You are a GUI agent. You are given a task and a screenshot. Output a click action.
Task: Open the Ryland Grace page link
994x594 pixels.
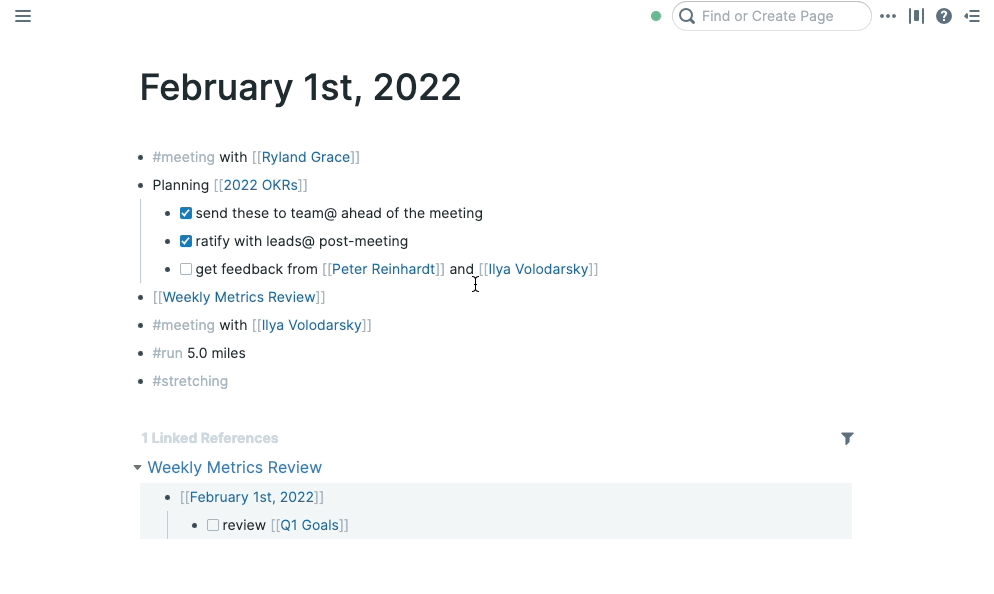306,157
